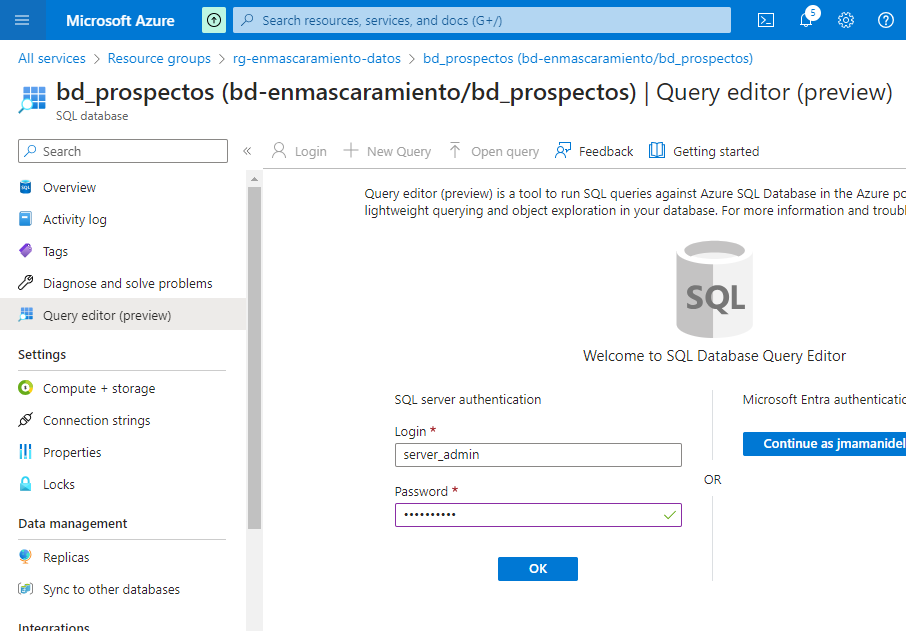
Task: Click New Query in the toolbar
Action: 387,151
